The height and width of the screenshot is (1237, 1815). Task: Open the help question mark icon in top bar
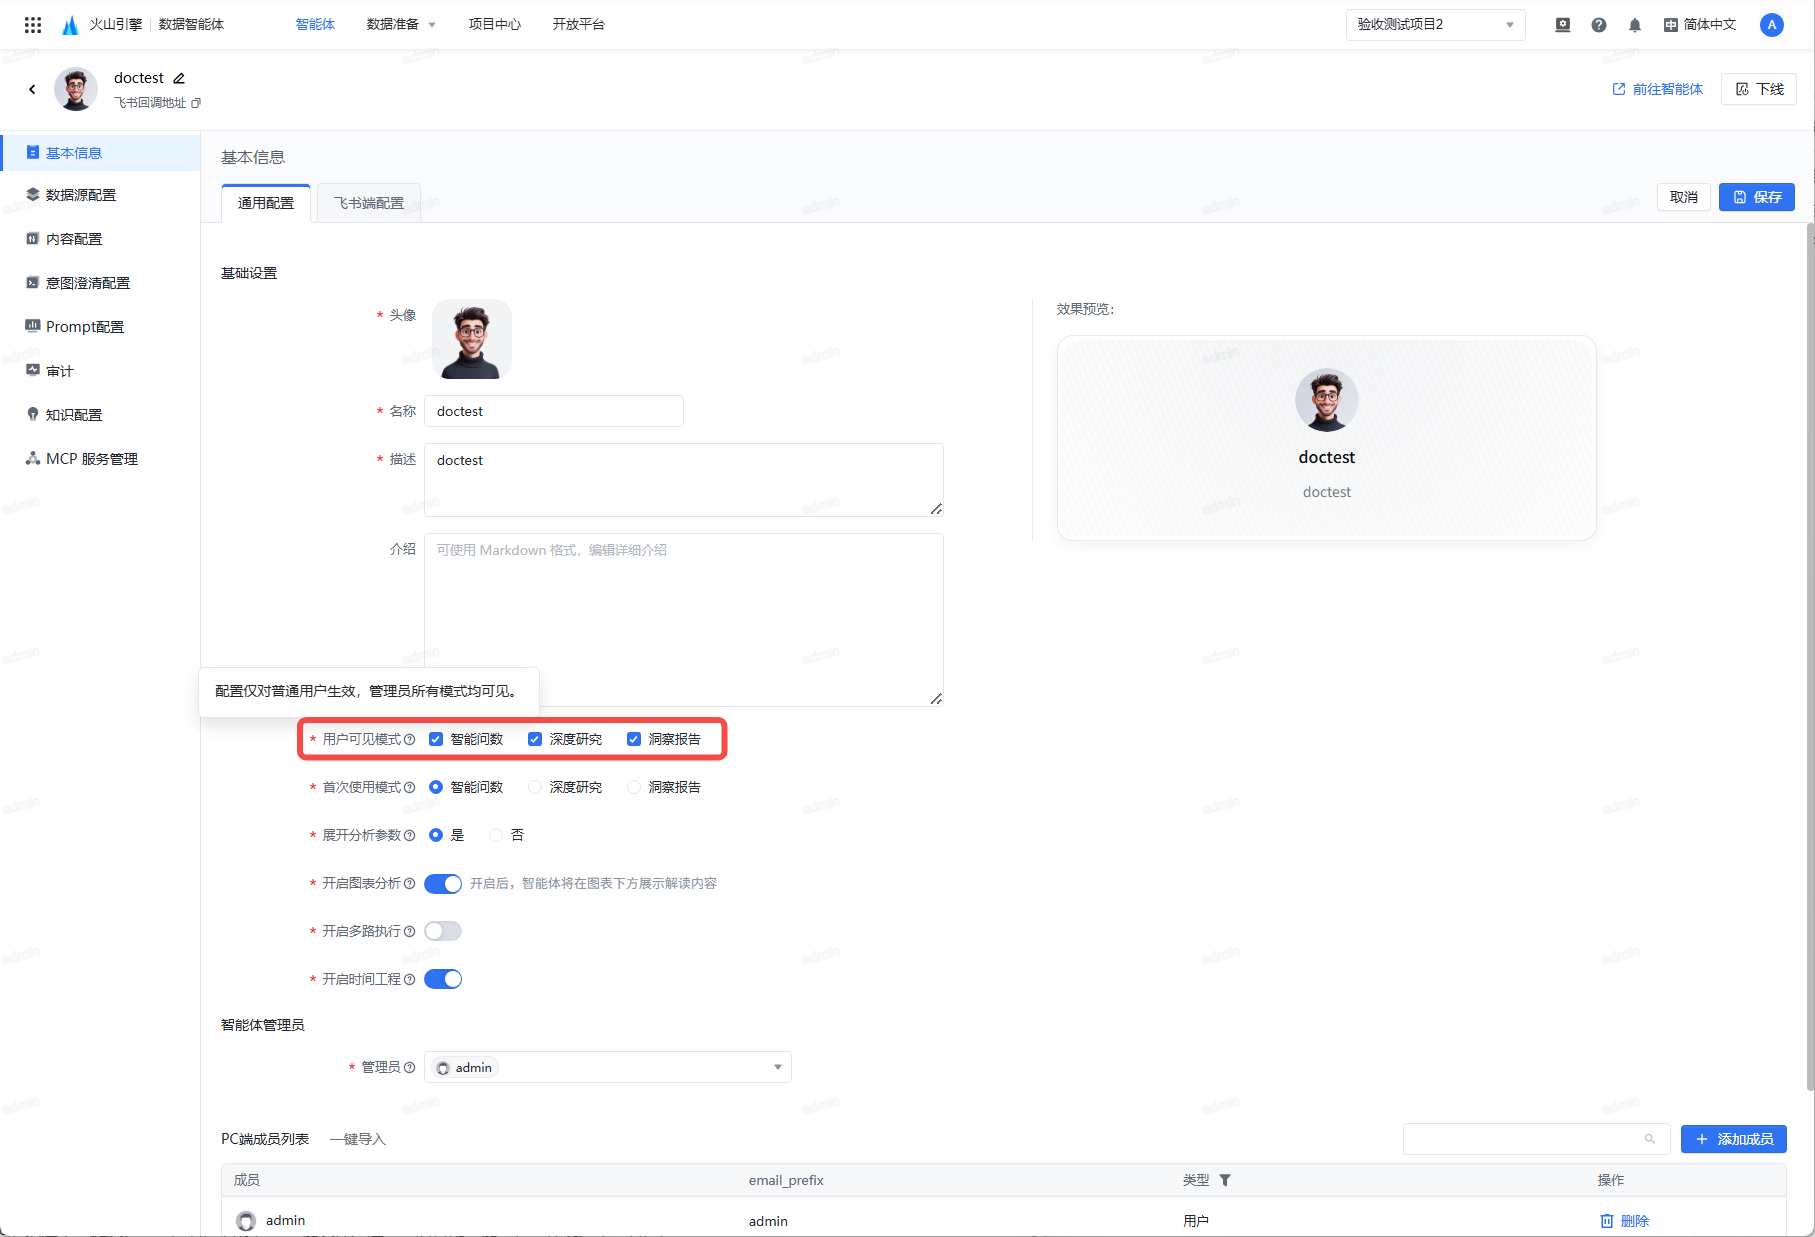(1599, 25)
